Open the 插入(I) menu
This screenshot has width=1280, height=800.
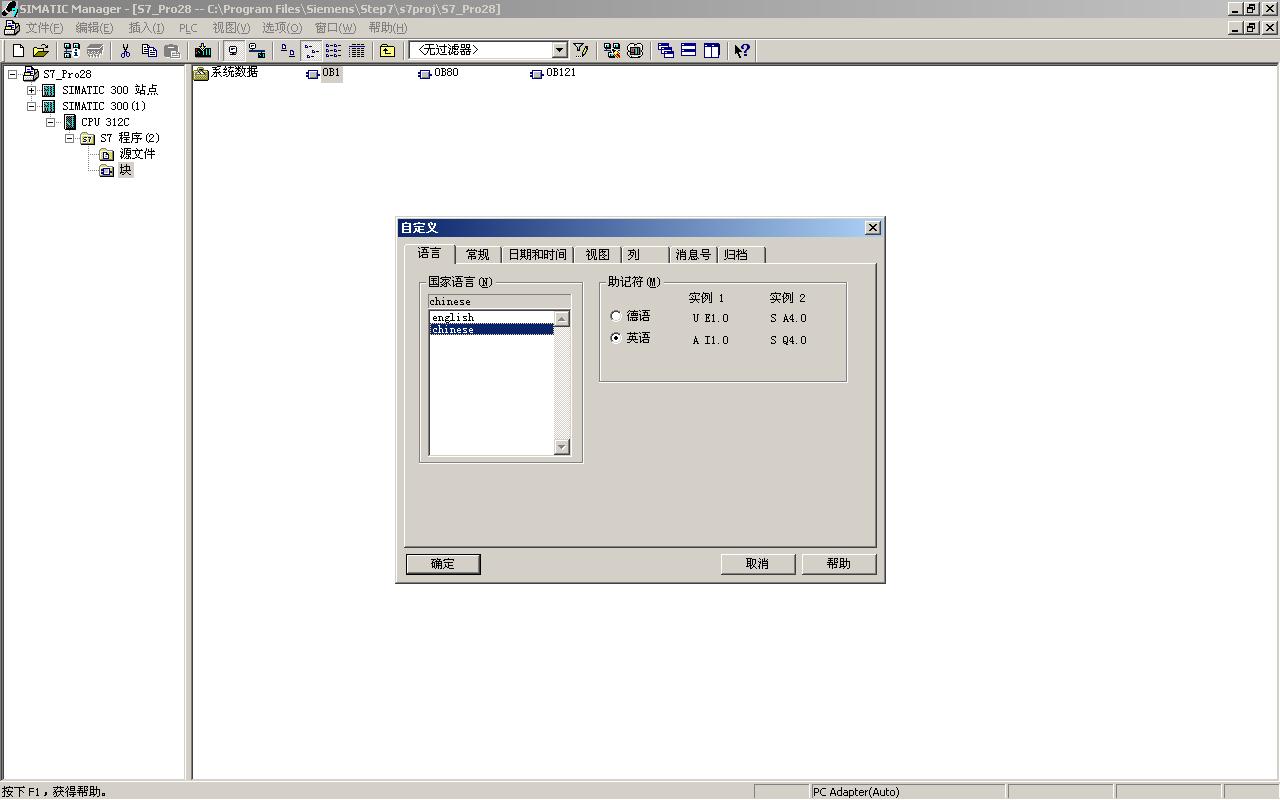146,28
